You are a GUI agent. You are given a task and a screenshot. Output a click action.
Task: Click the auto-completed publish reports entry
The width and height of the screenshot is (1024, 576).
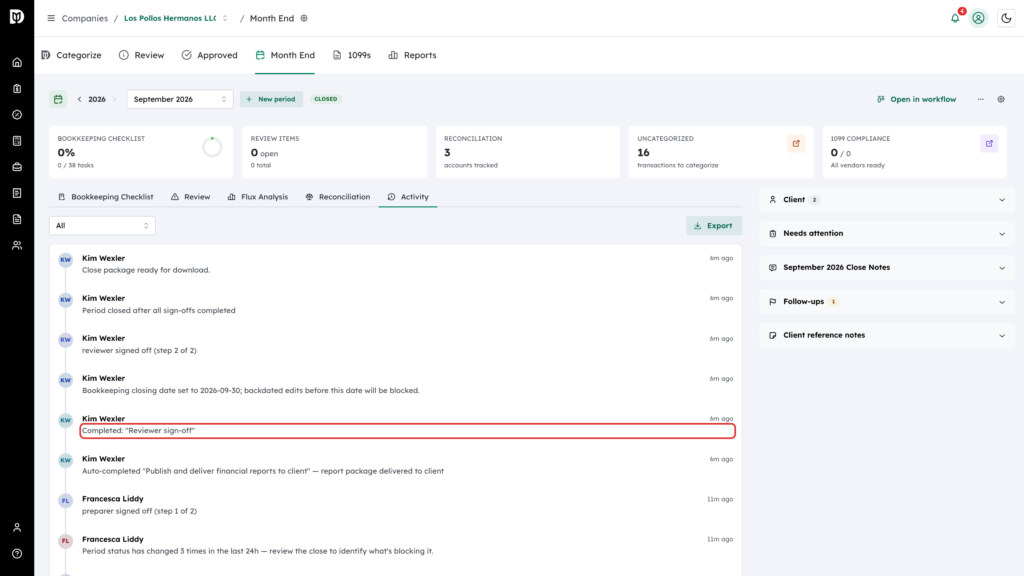[263, 471]
